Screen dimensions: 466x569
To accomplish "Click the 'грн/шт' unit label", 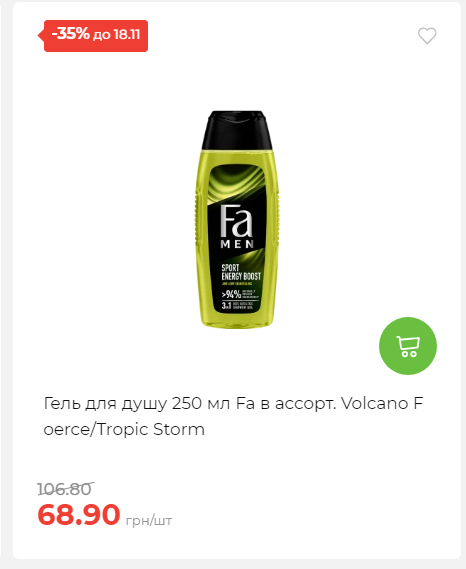I will point(149,520).
